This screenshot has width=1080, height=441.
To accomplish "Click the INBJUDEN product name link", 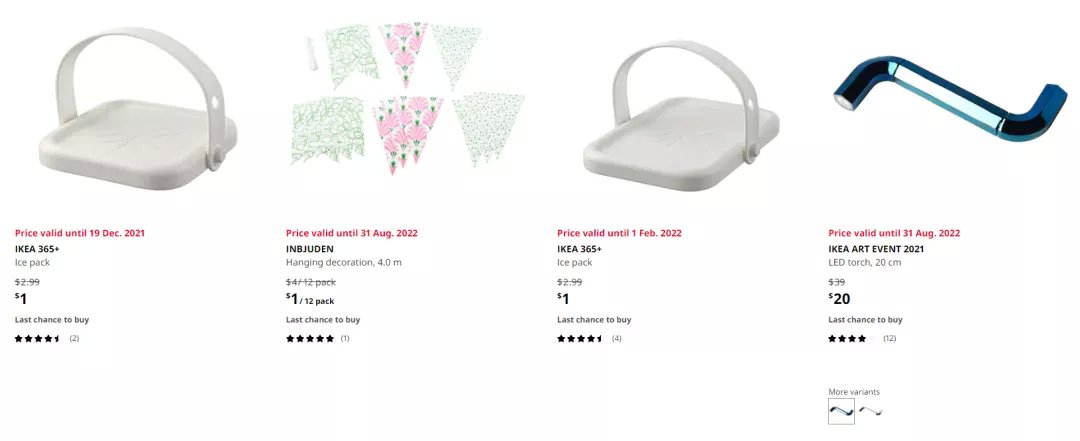I will click(309, 249).
